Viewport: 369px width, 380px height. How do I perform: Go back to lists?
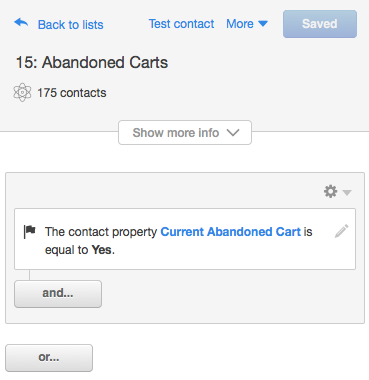[x=70, y=25]
